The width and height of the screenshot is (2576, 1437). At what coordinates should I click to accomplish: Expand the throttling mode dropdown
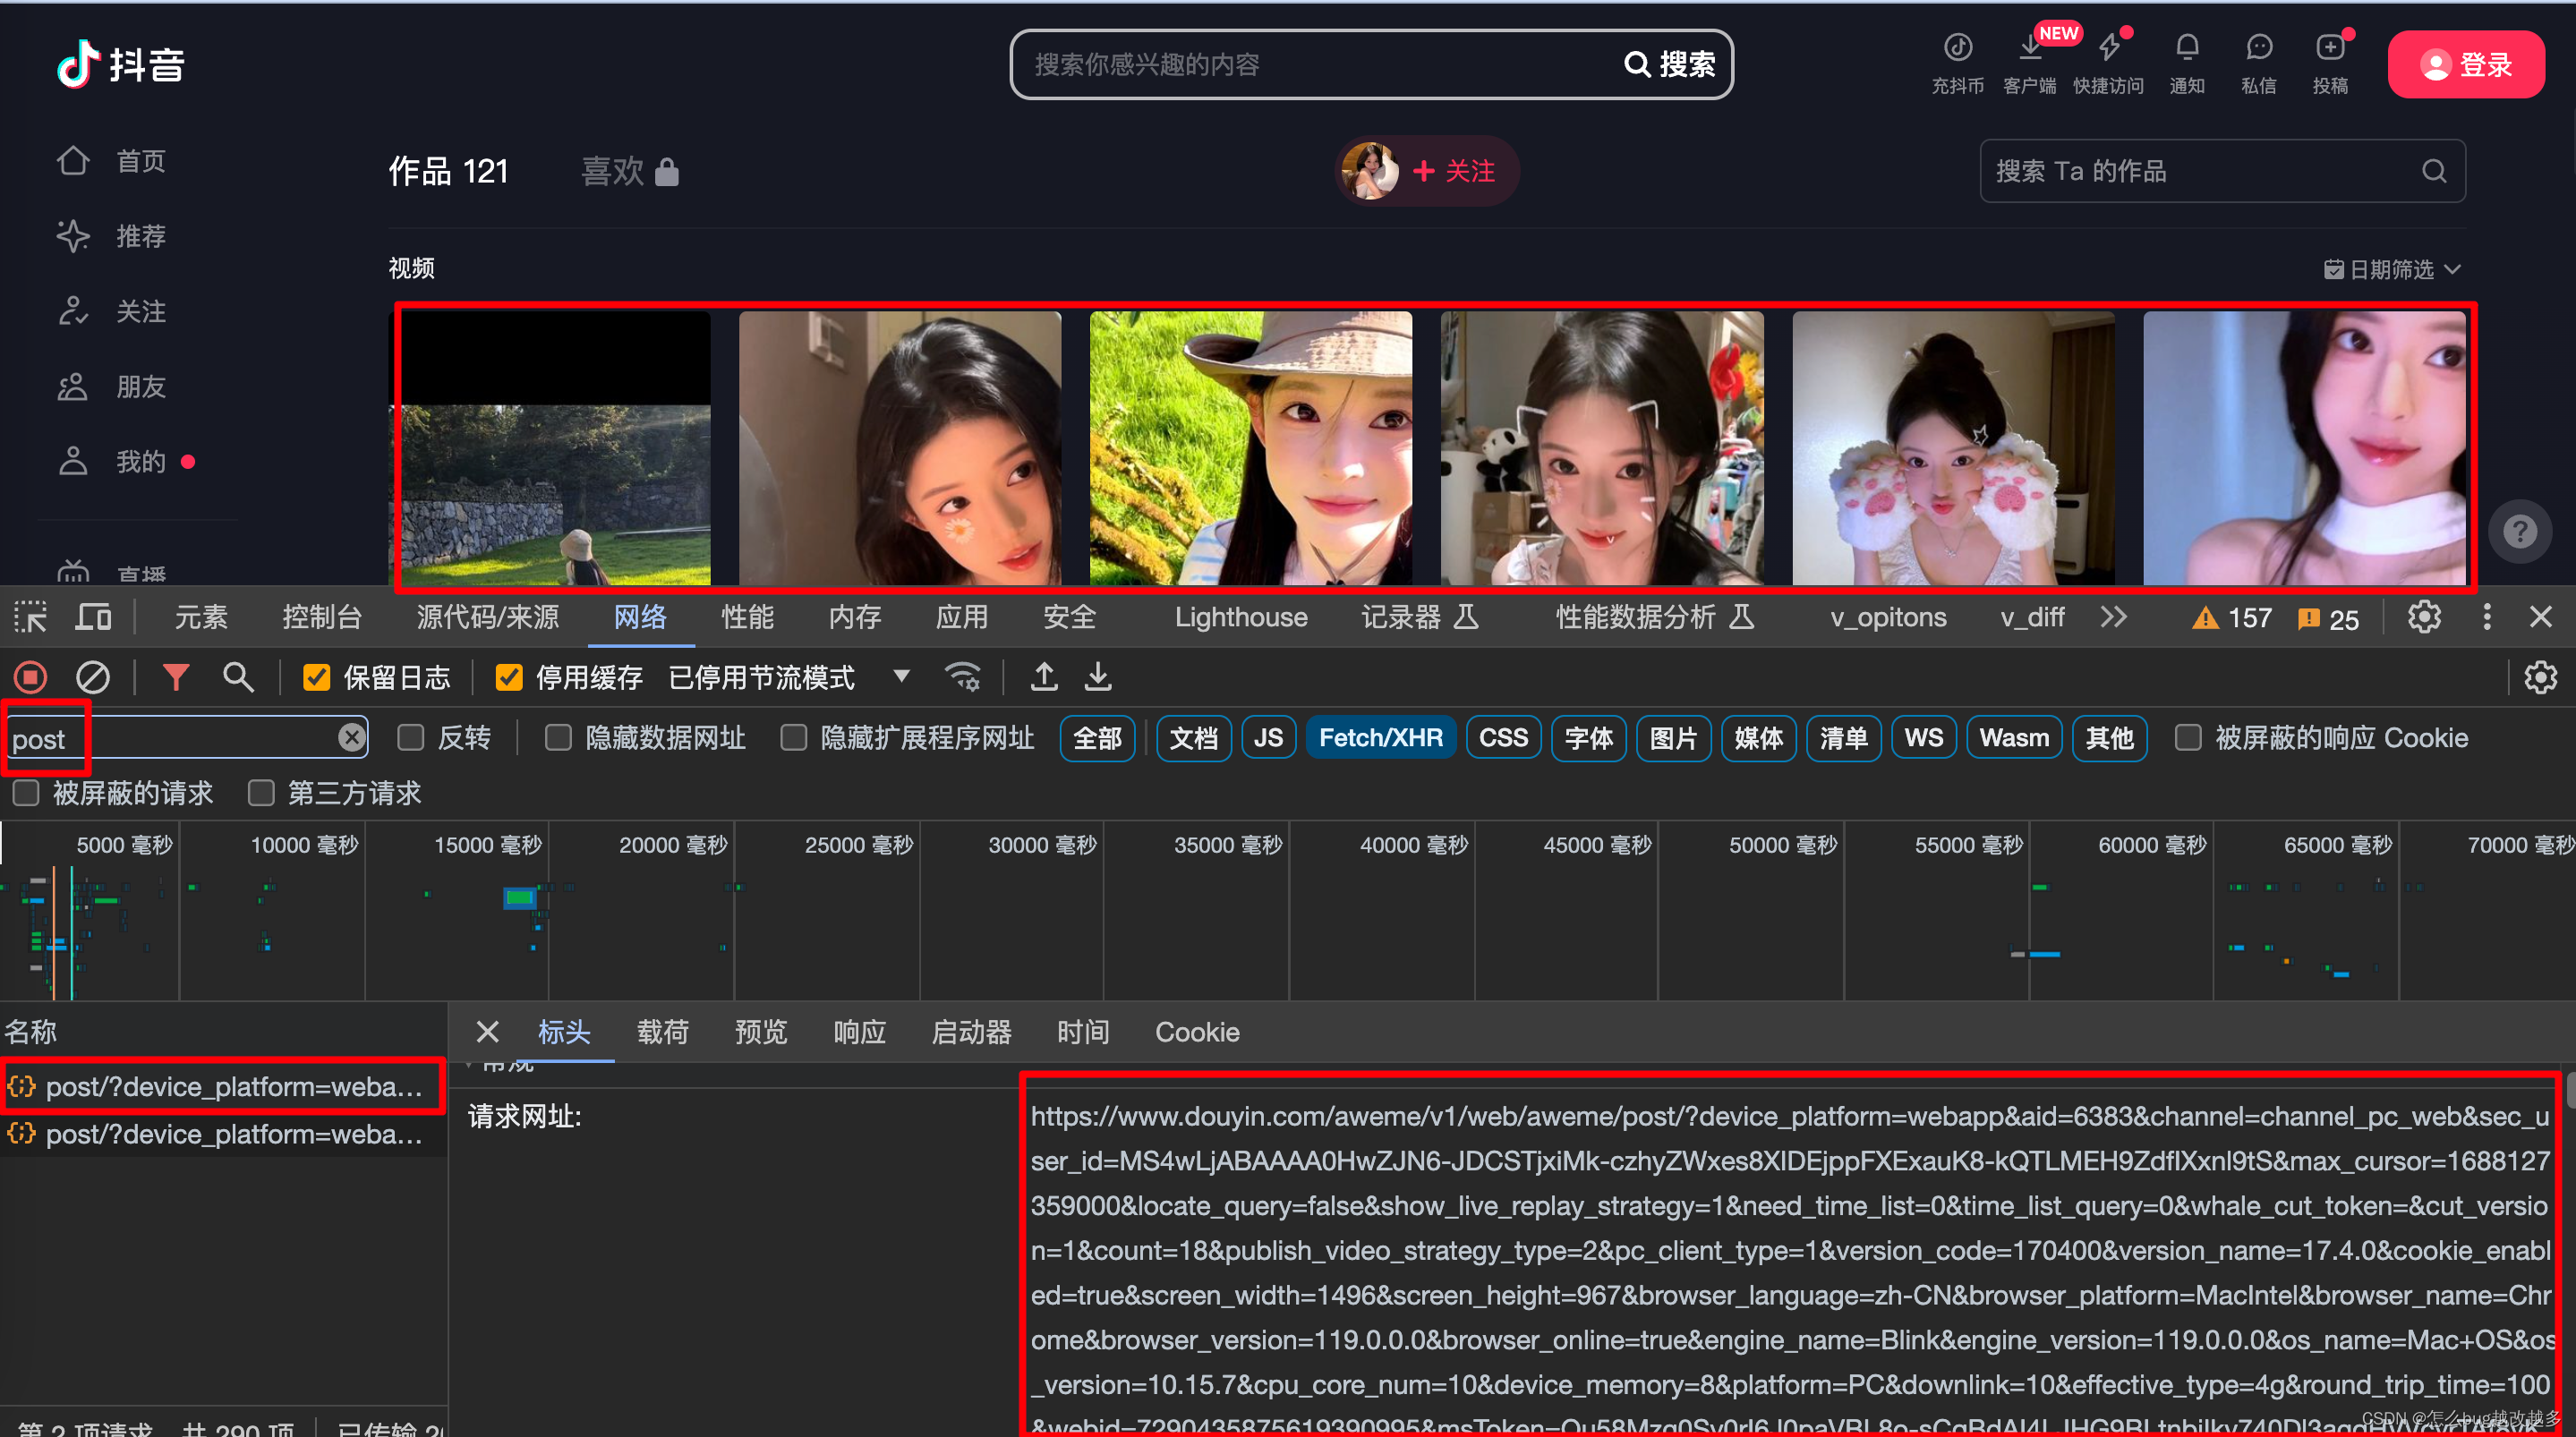pos(901,676)
